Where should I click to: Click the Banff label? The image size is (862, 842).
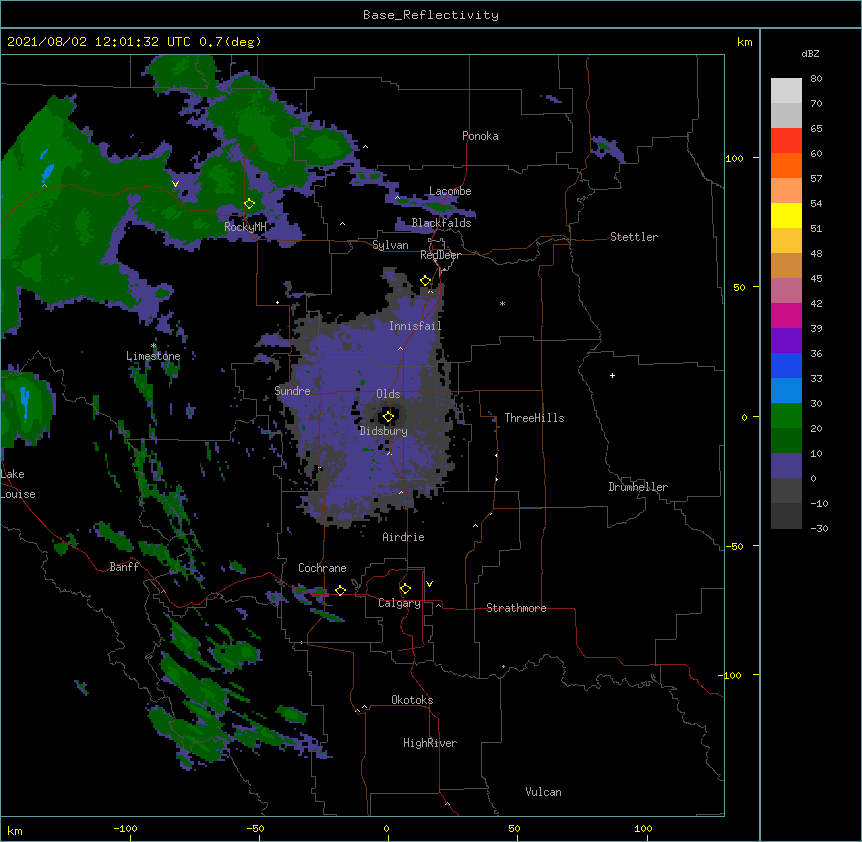124,567
